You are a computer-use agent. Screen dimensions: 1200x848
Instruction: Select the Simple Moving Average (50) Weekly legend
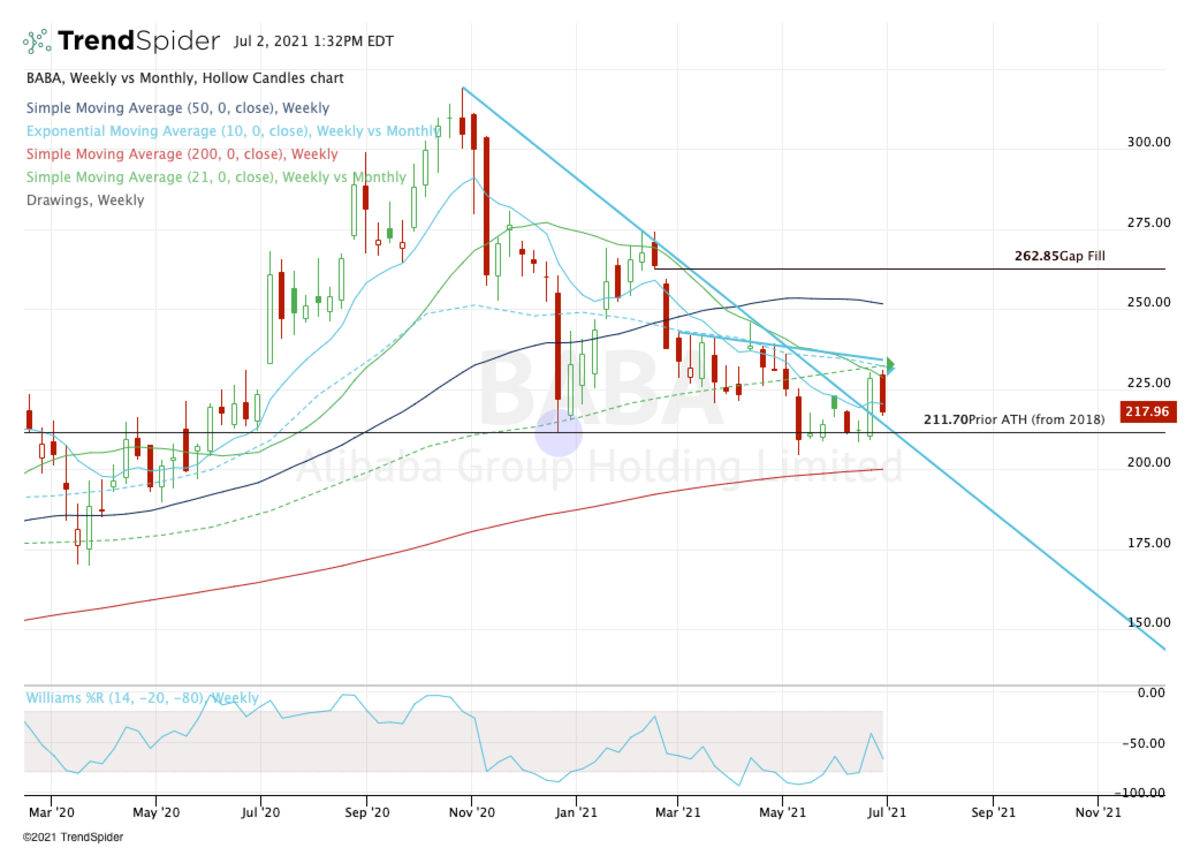[x=177, y=108]
